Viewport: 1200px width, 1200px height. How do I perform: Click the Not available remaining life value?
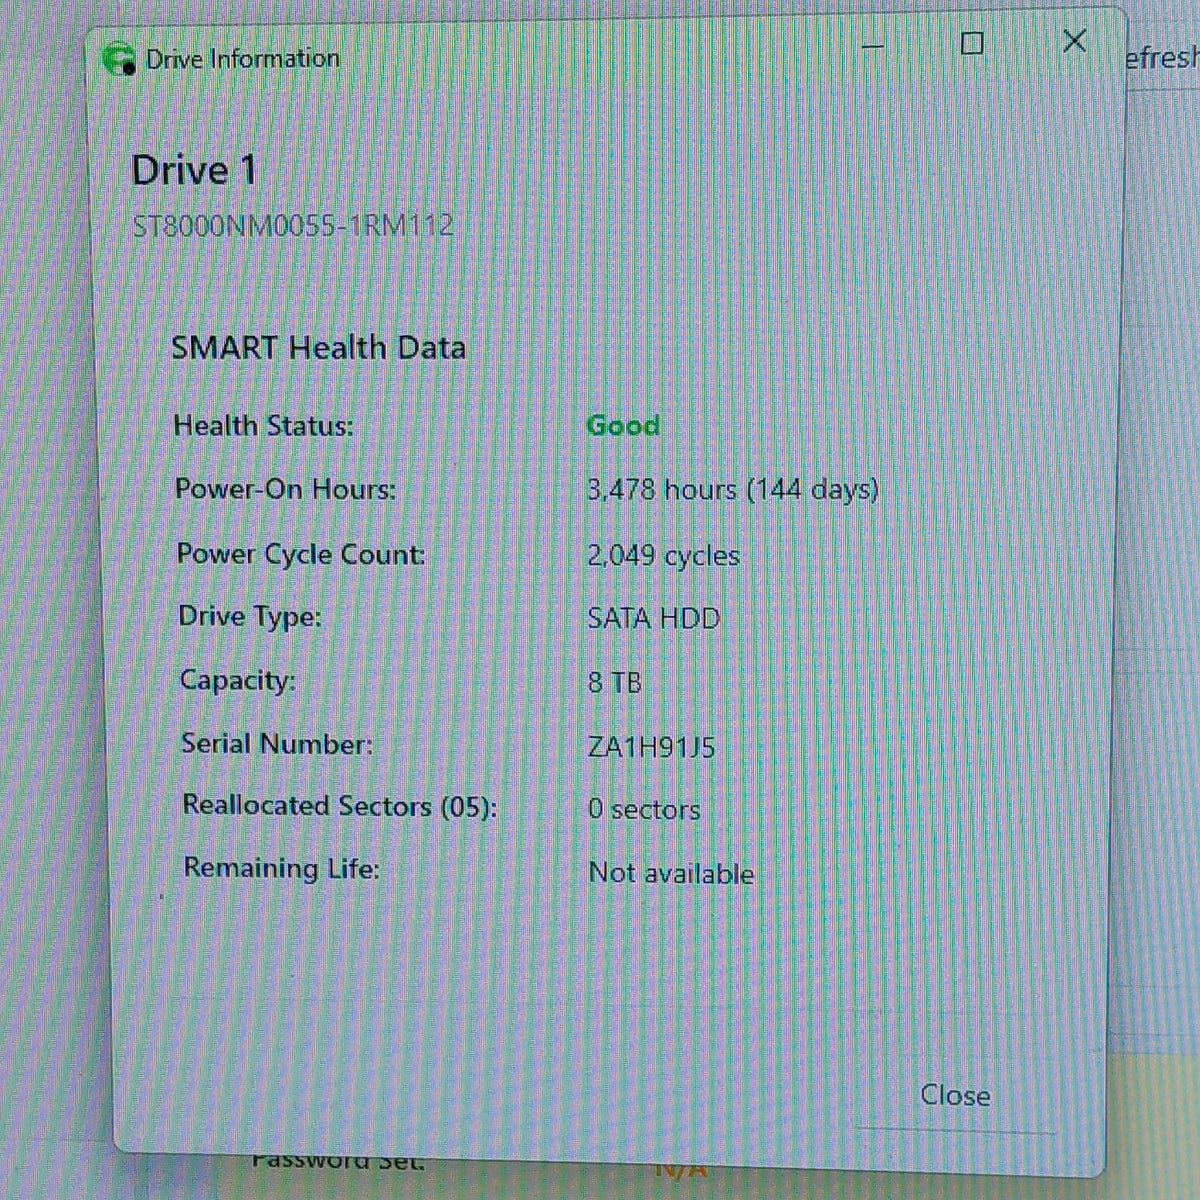pos(671,873)
